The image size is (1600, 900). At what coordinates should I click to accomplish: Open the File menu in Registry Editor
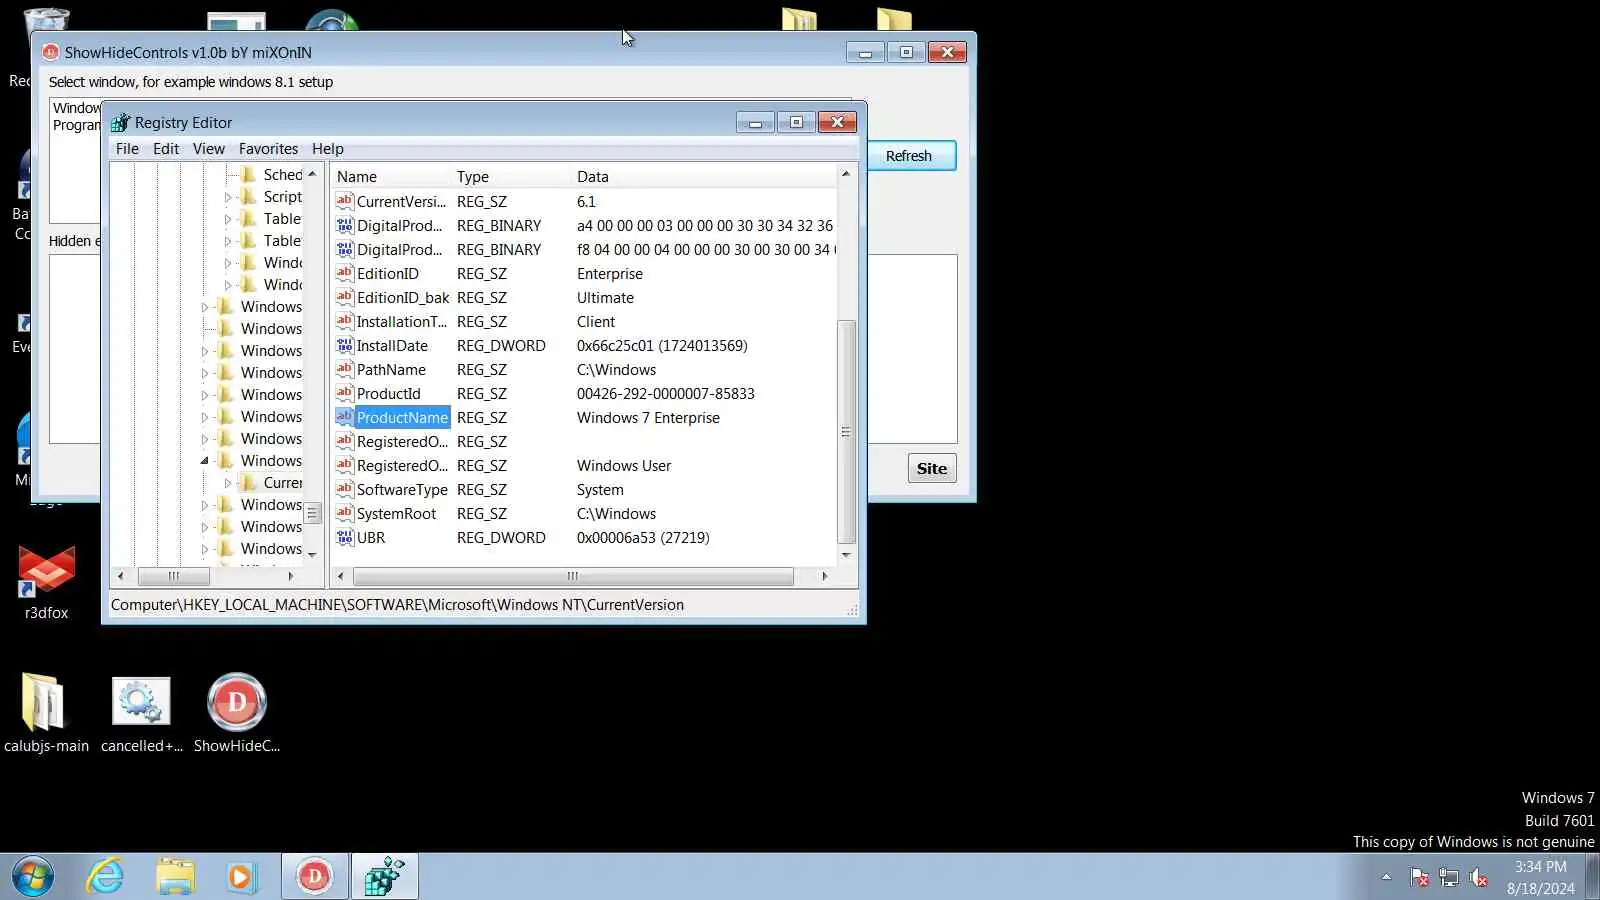[x=127, y=149]
